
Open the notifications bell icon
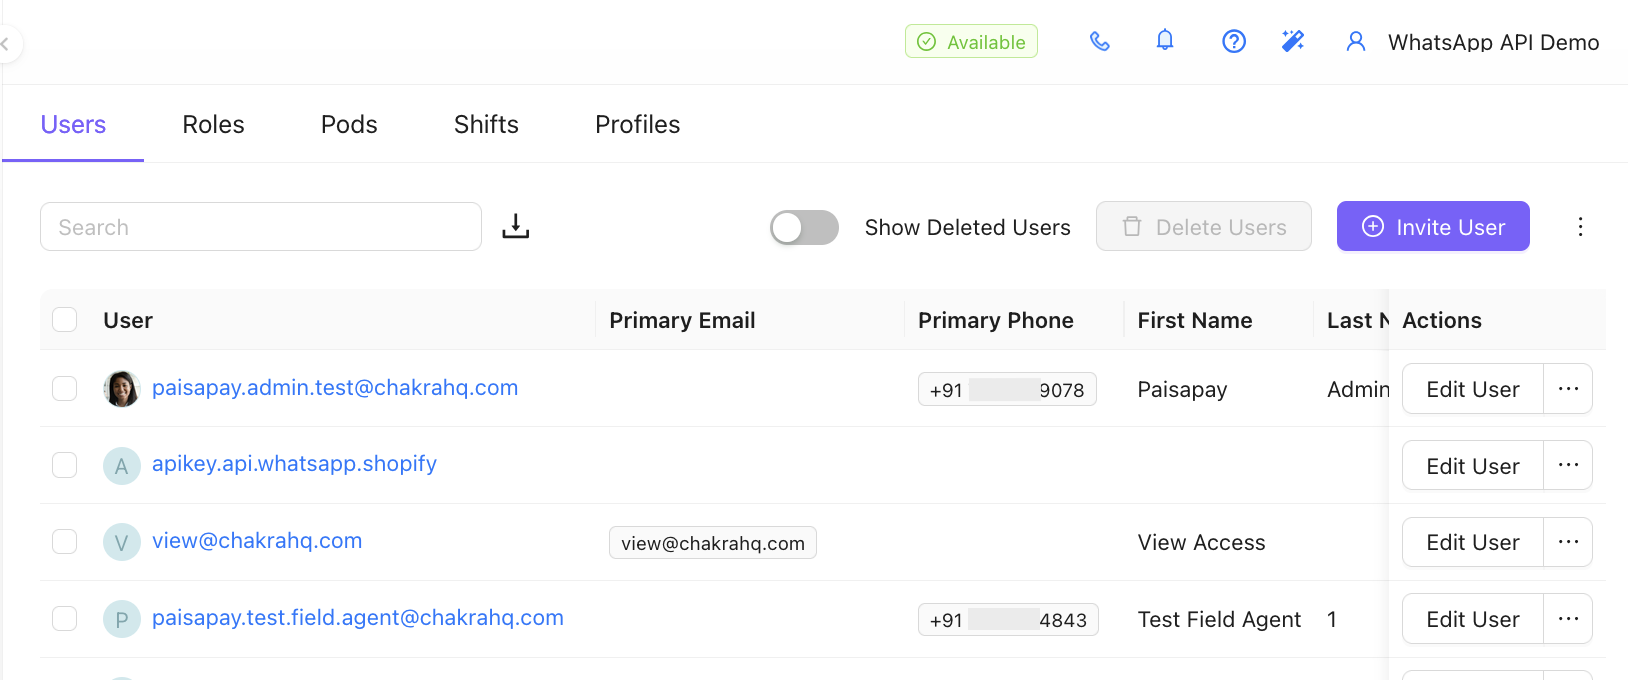click(1165, 40)
